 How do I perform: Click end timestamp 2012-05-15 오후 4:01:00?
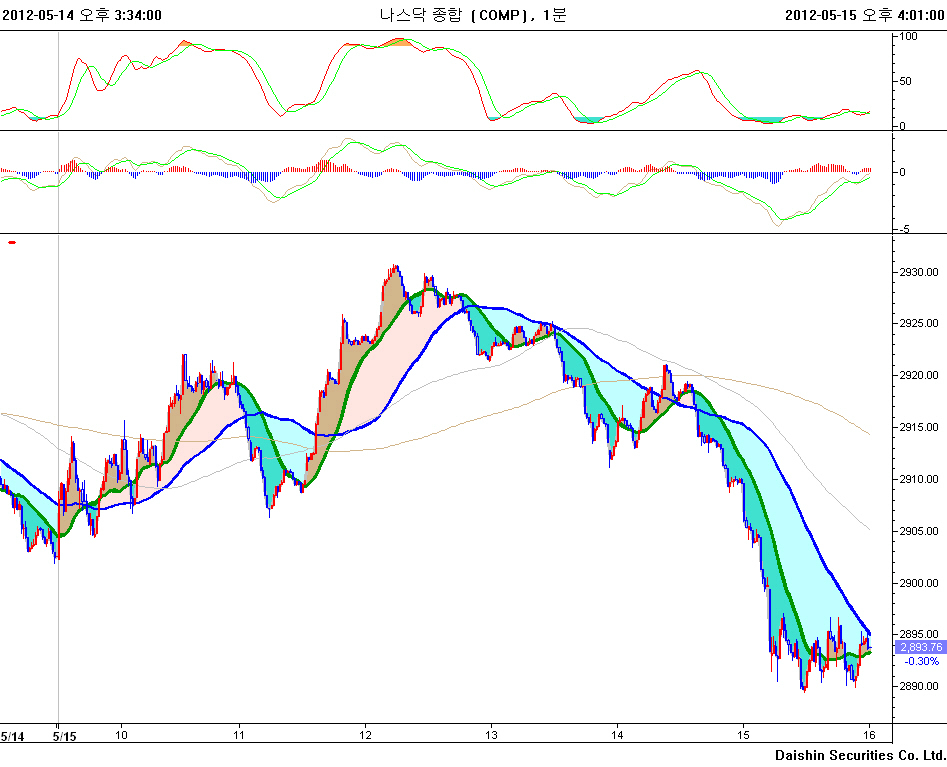click(864, 14)
